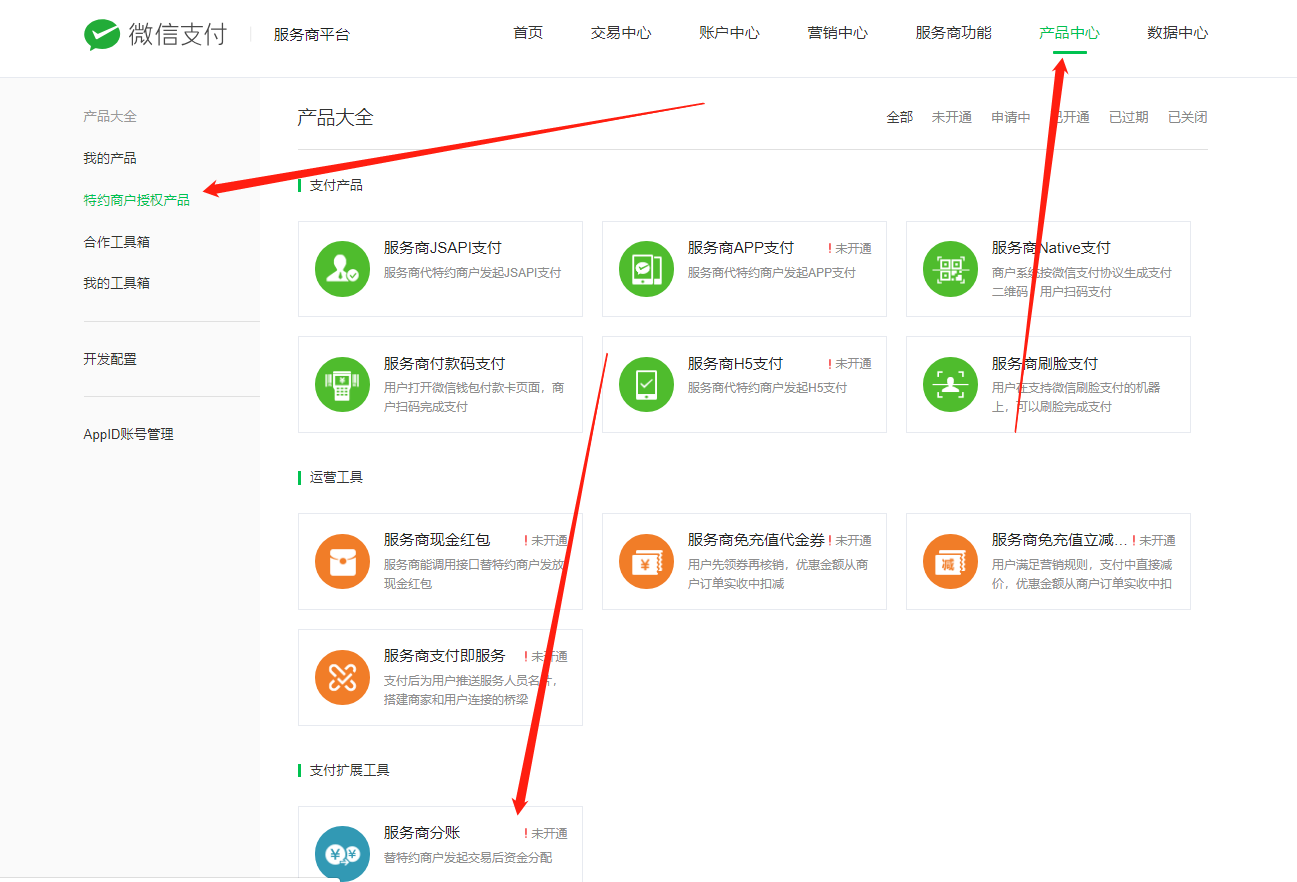Screen dimensions: 1297x882
Task: Click the 服务商付款码支付 title
Action: click(x=444, y=364)
